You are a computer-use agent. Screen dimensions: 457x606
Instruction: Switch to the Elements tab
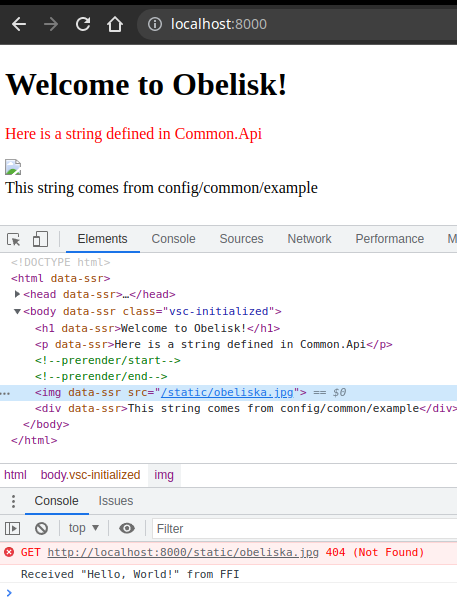102,239
